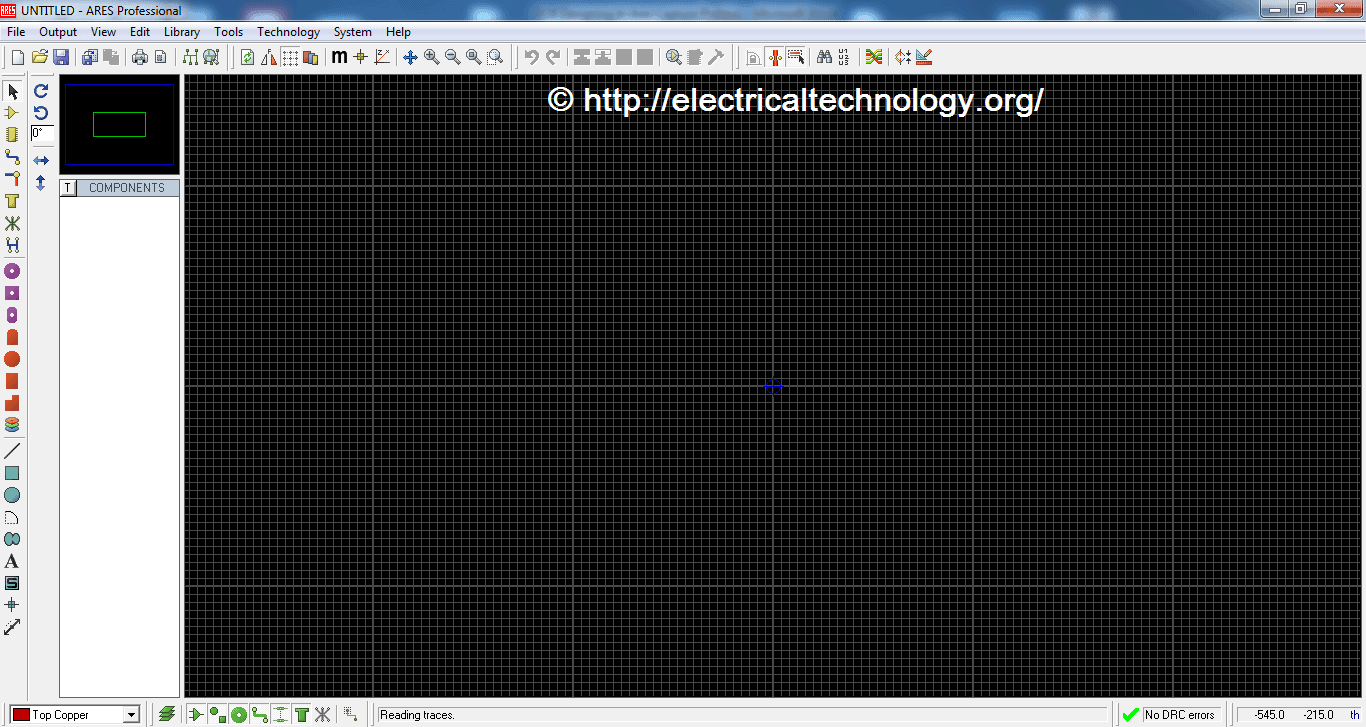The image size is (1366, 727).
Task: Open the Top Copper layer dropdown
Action: pos(131,715)
